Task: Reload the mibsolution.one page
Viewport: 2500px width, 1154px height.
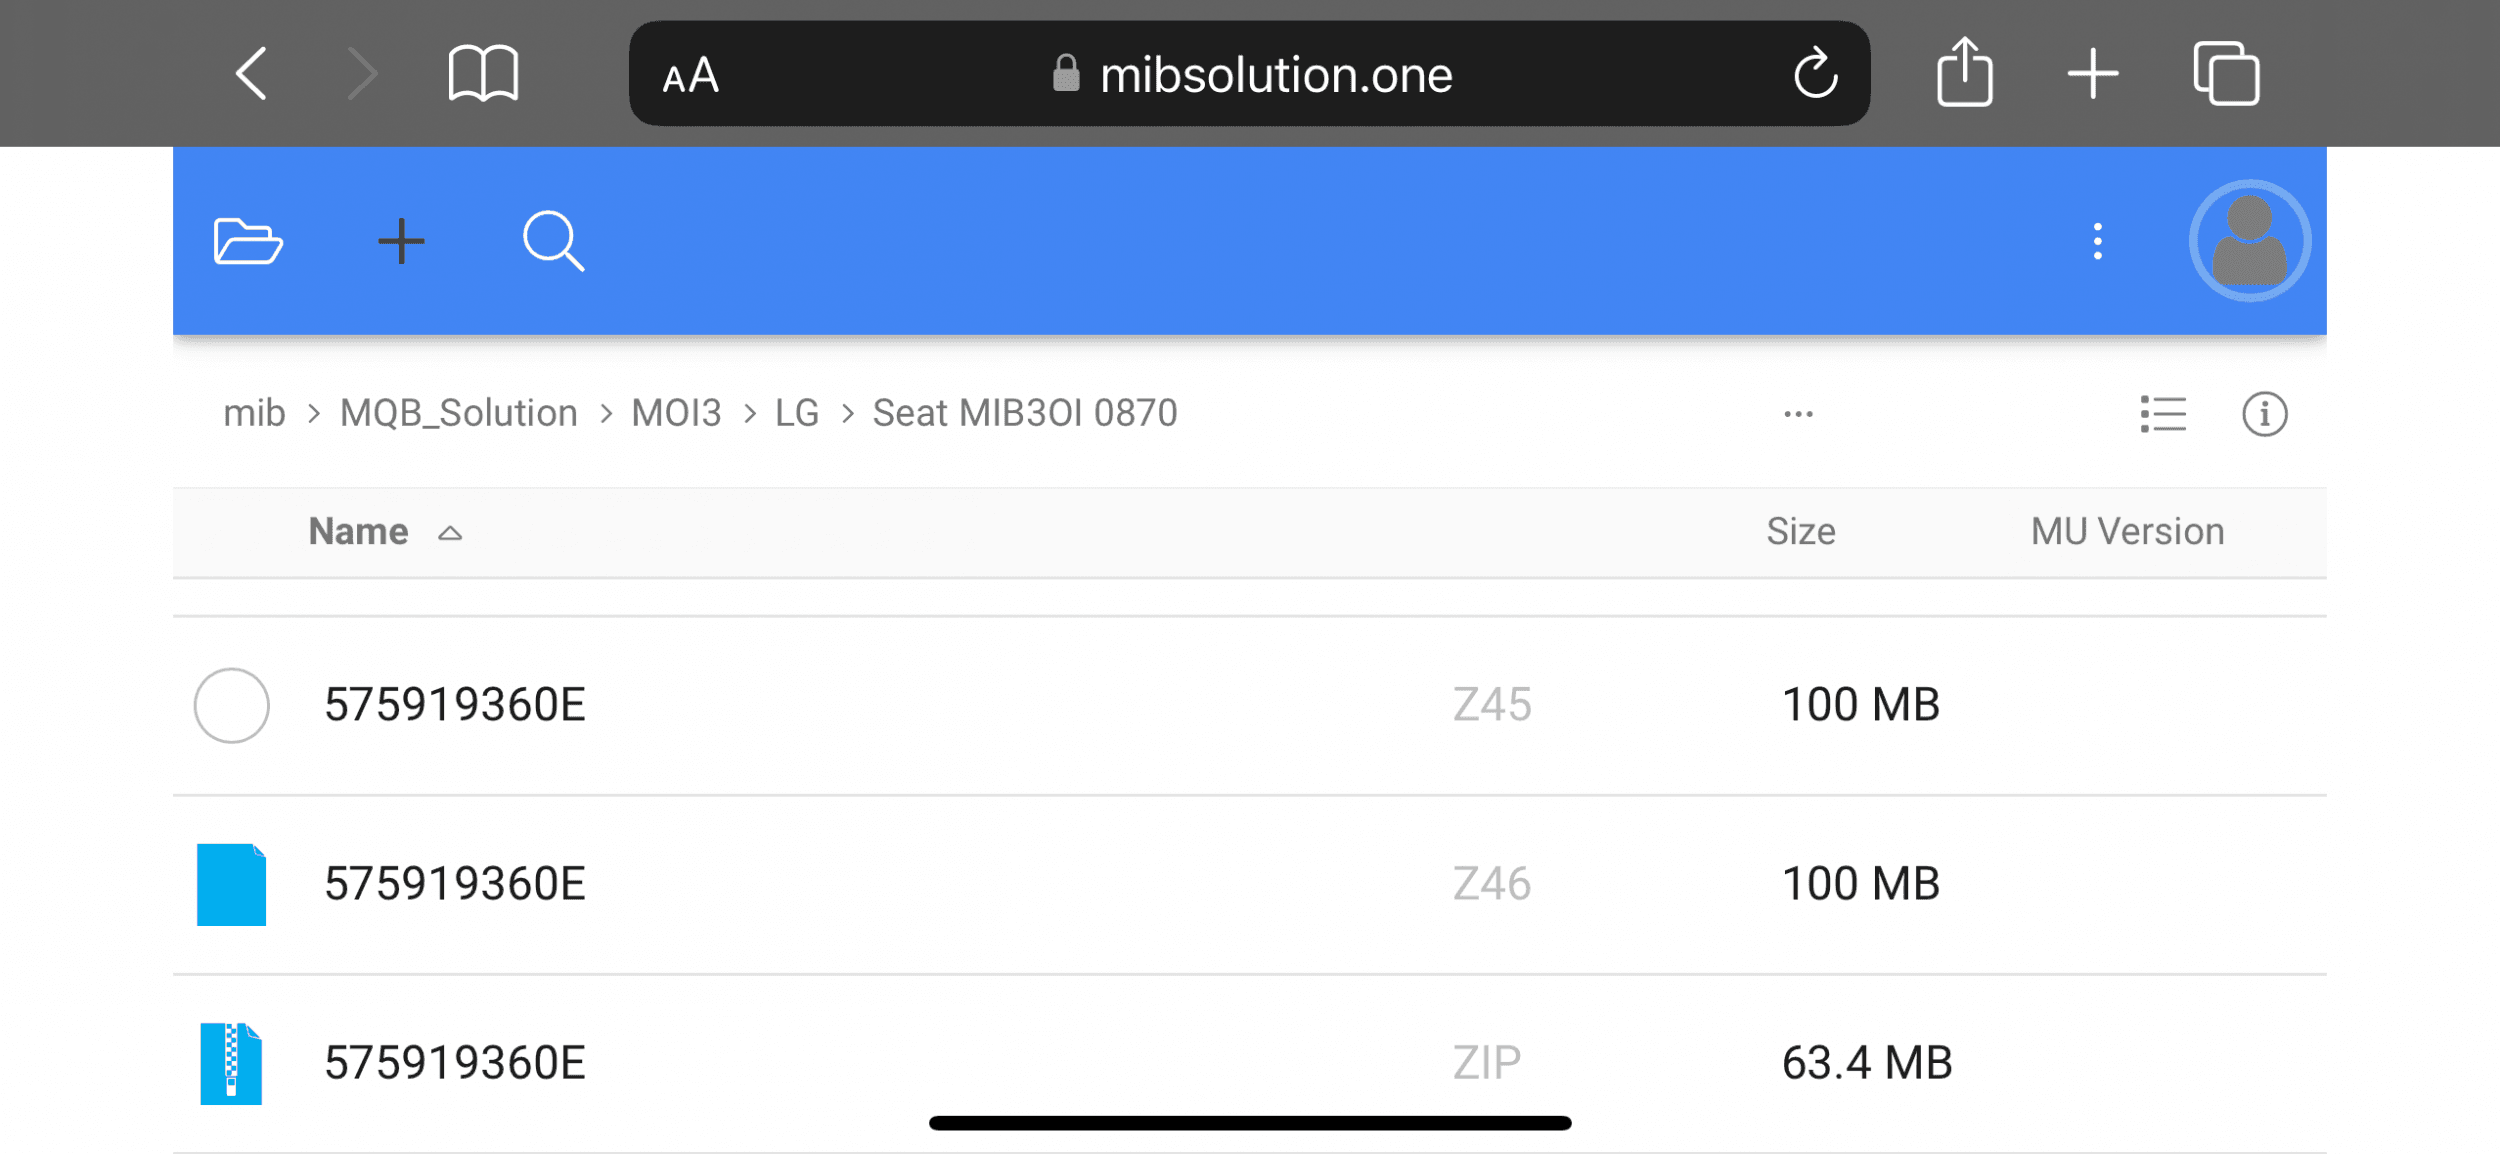Action: 1815,73
